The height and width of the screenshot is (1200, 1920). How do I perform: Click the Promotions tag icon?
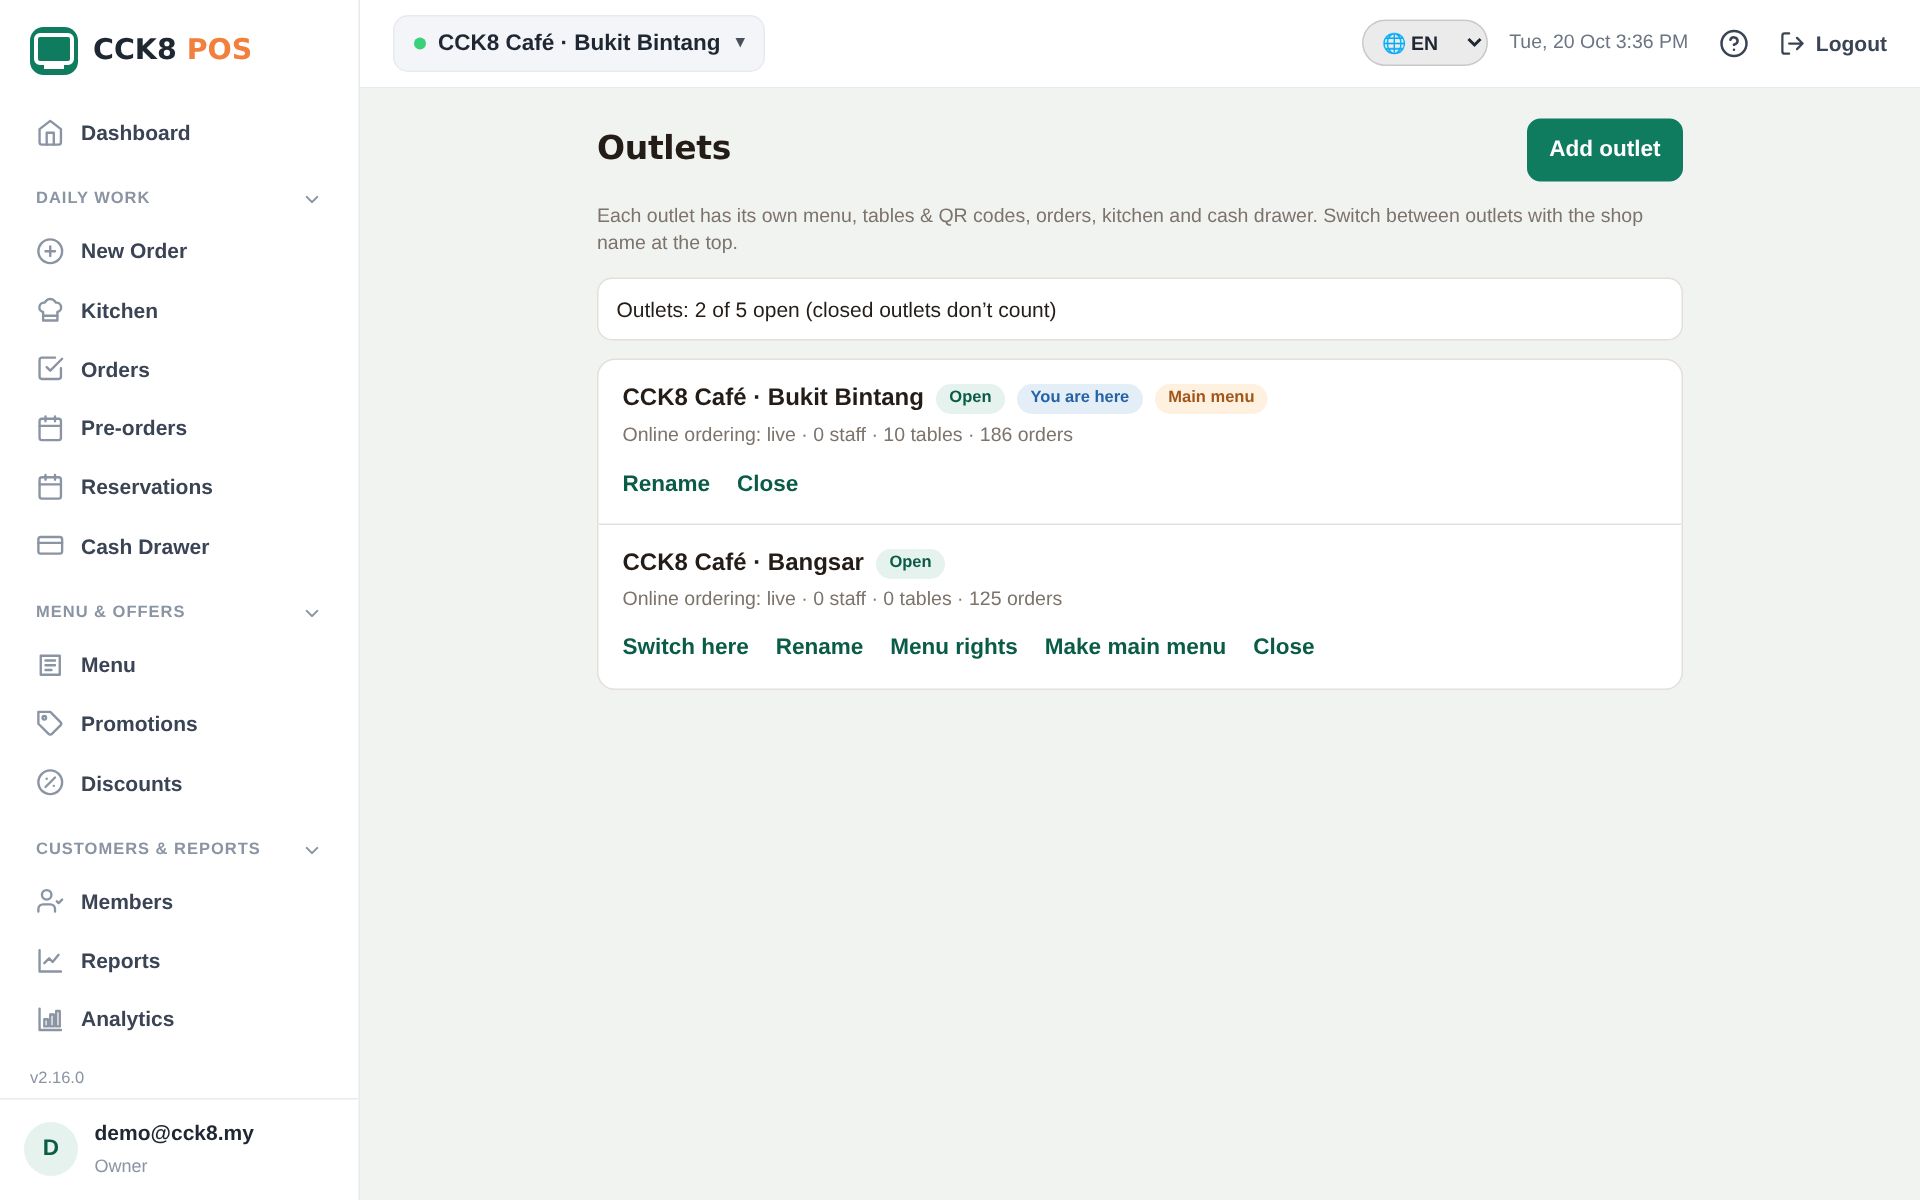(x=50, y=723)
